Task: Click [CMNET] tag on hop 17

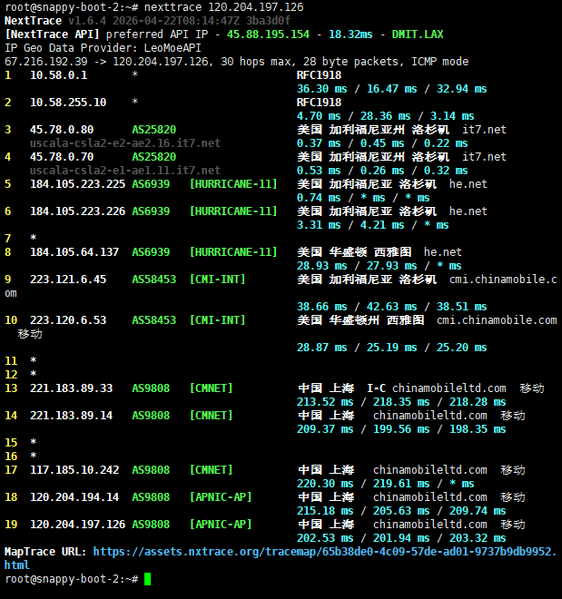Action: pos(211,470)
